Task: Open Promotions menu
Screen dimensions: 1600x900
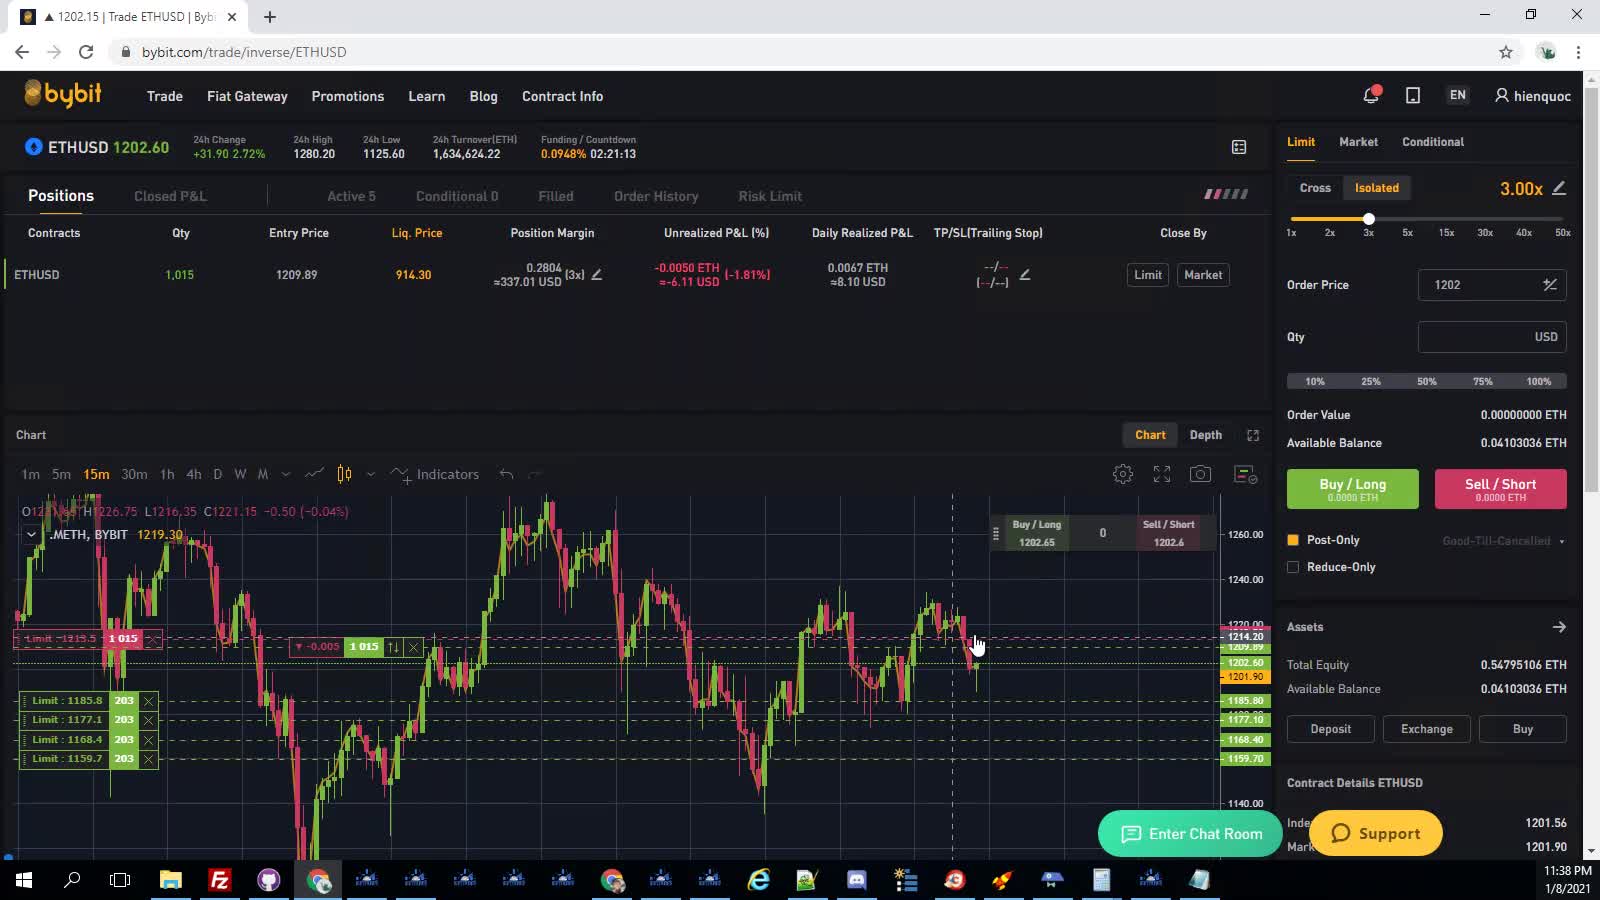Action: point(347,96)
